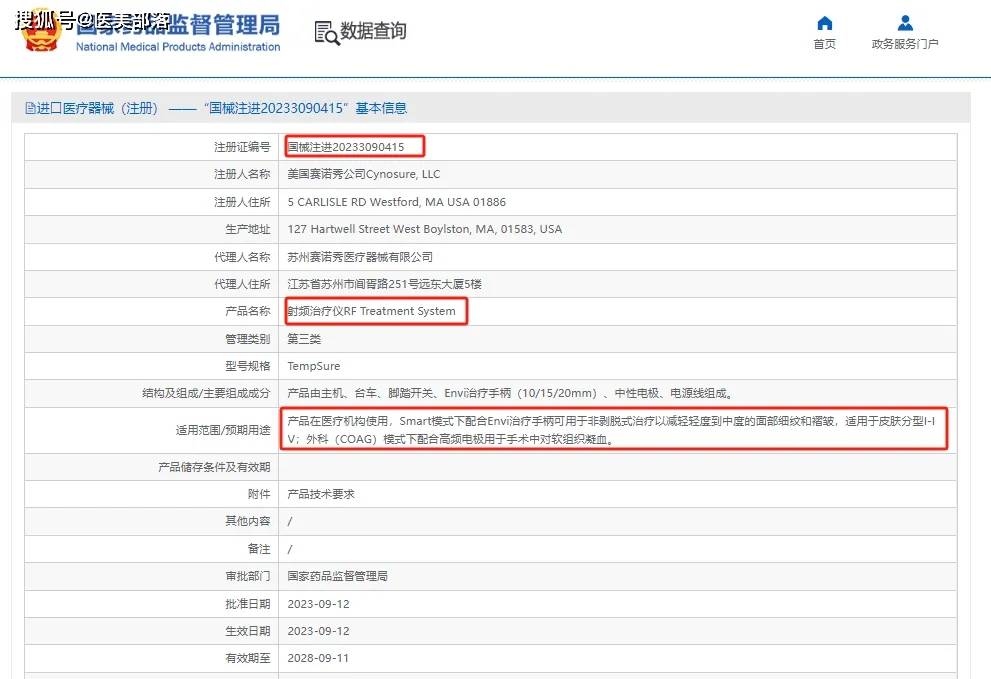Click the 审批部门 row label
The height and width of the screenshot is (679, 991).
248,576
